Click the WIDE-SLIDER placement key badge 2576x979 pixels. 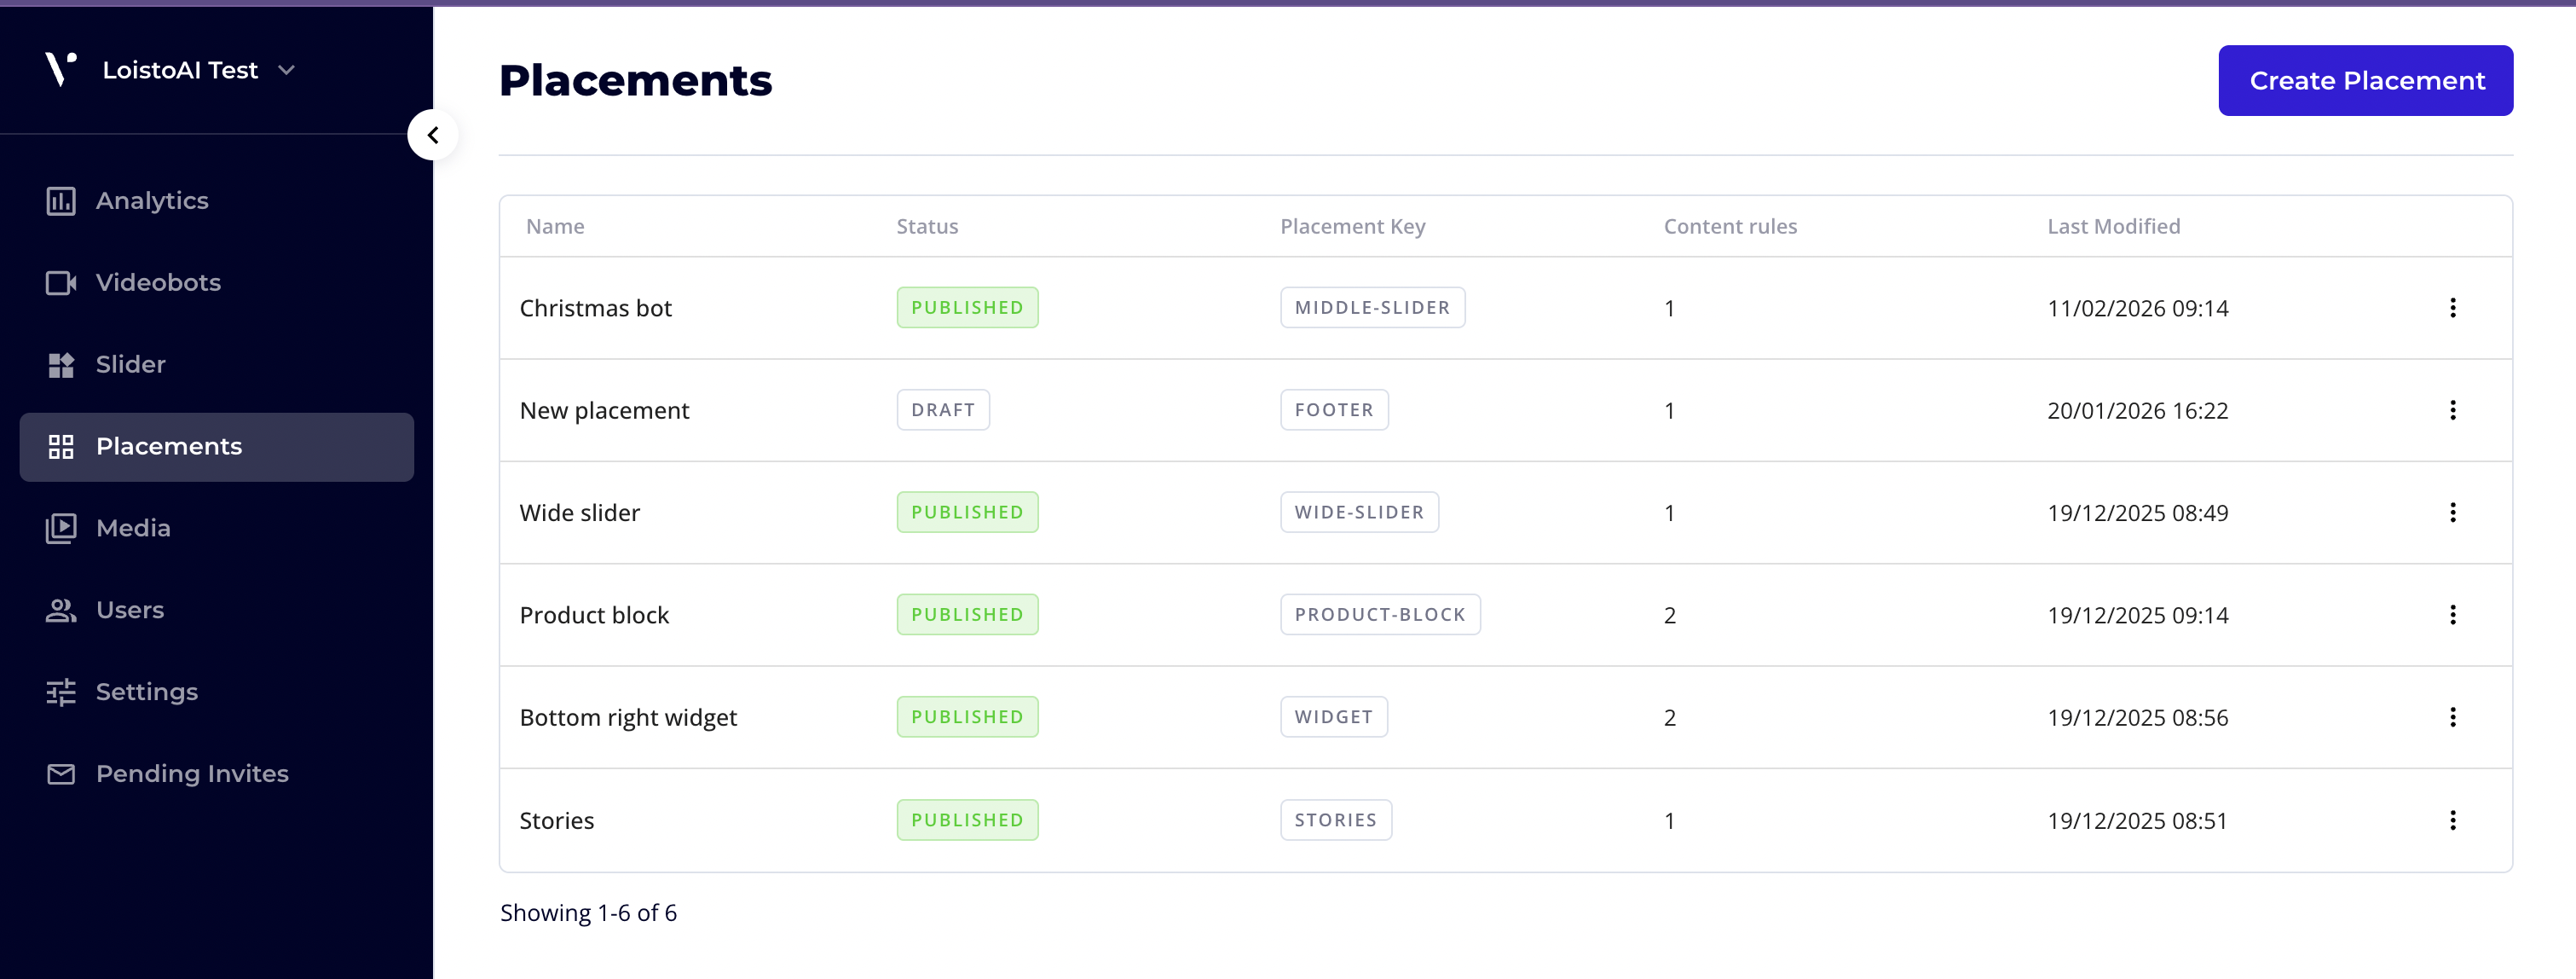click(1358, 512)
